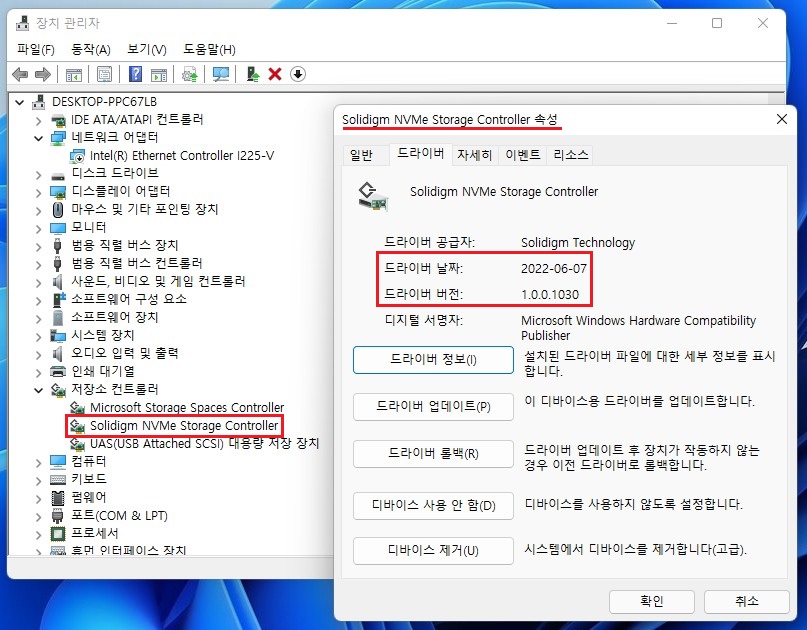Image resolution: width=807 pixels, height=630 pixels.
Task: Click the 디스플레이 어댑터 category icon
Action: tap(58, 191)
